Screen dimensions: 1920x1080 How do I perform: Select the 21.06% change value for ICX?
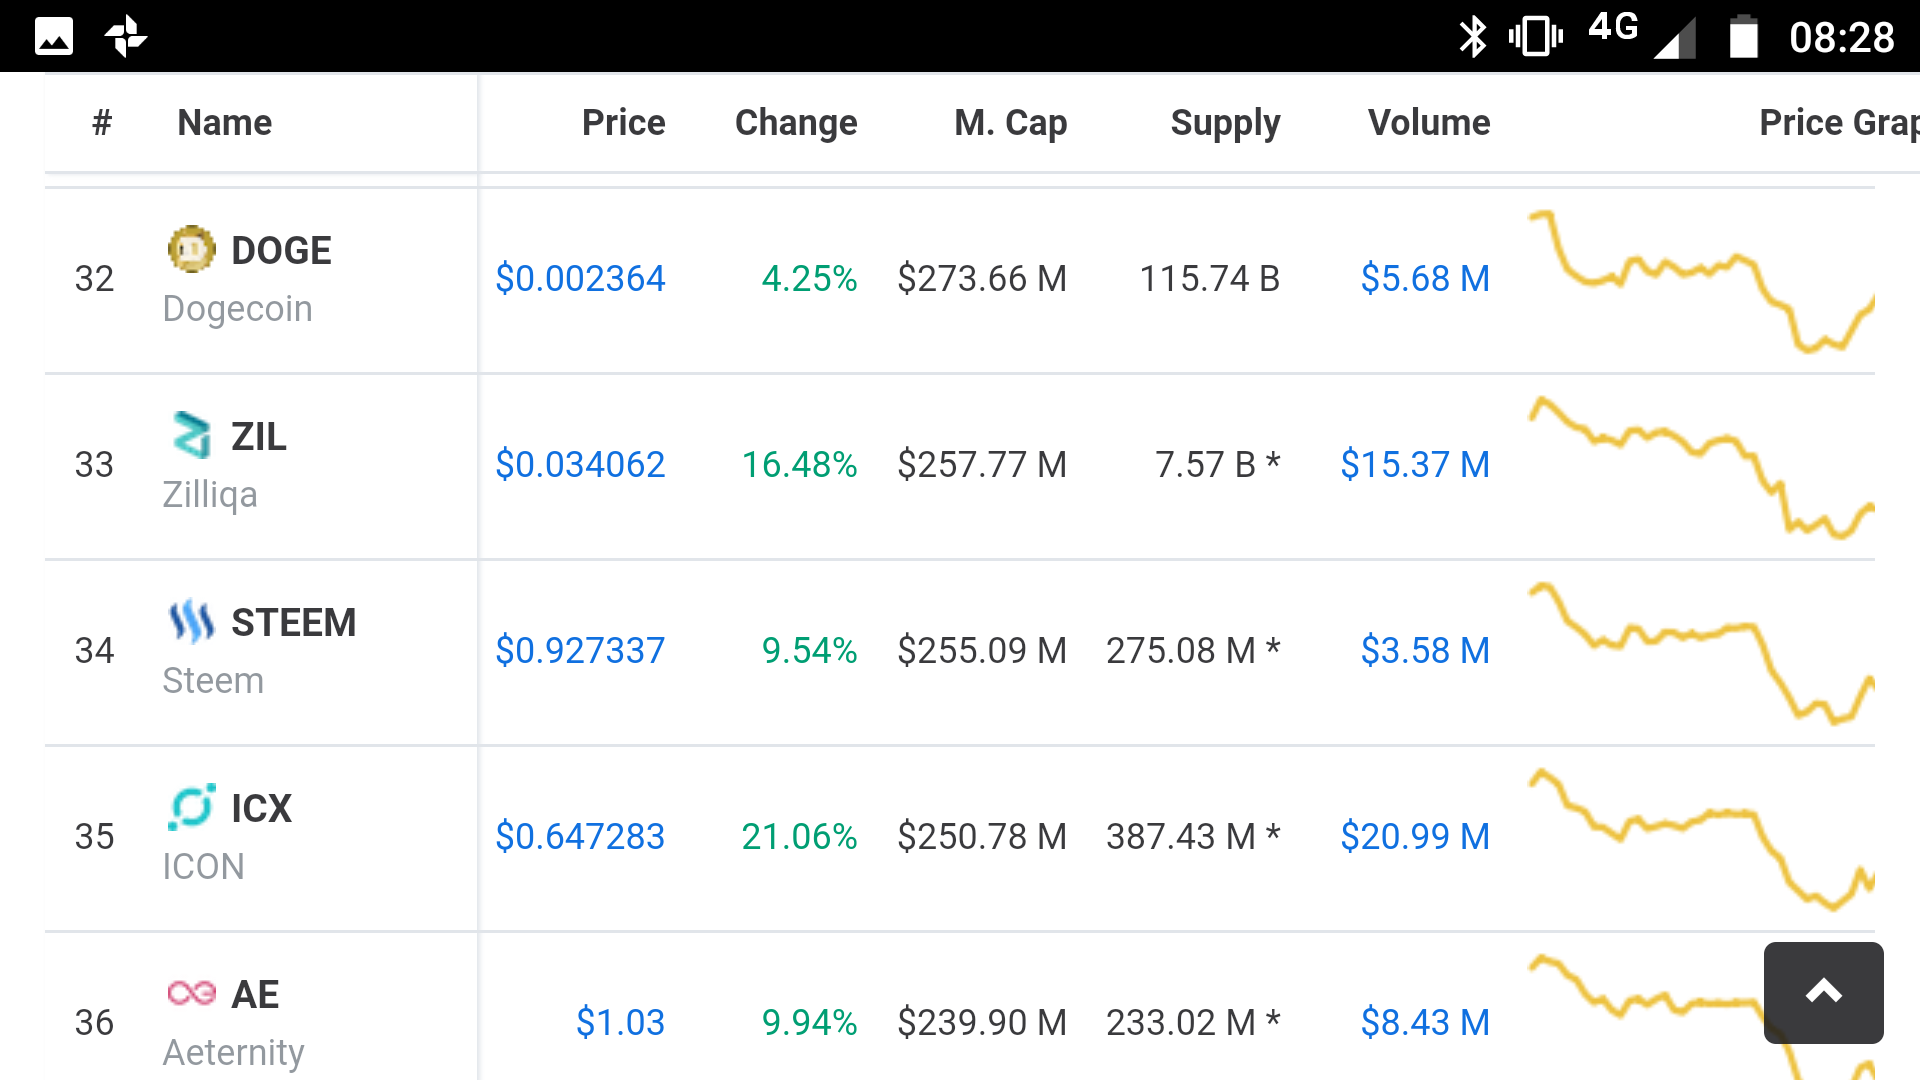799,836
